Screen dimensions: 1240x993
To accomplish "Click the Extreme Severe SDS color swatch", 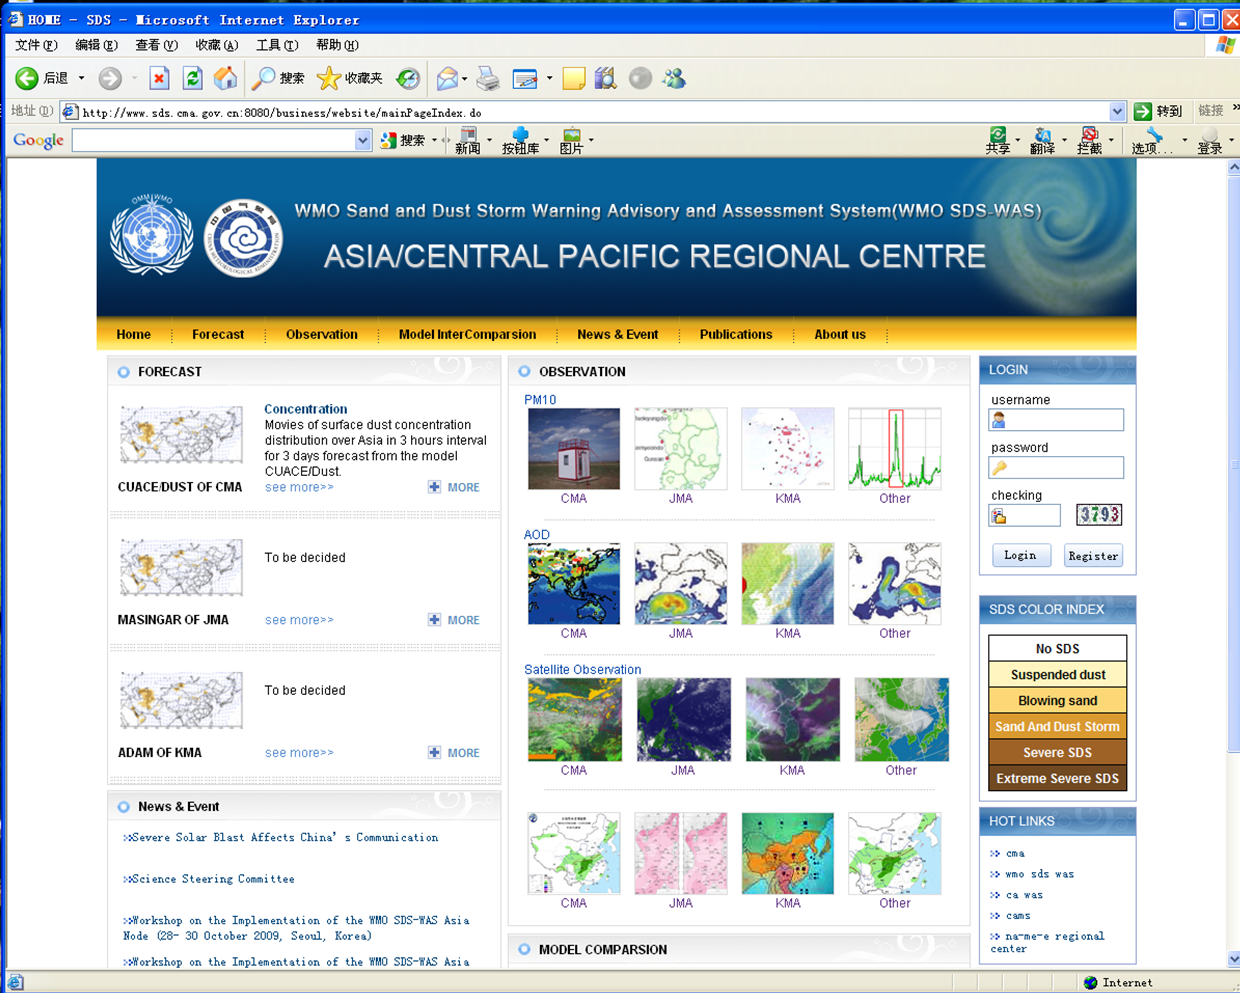I will pos(1057,778).
